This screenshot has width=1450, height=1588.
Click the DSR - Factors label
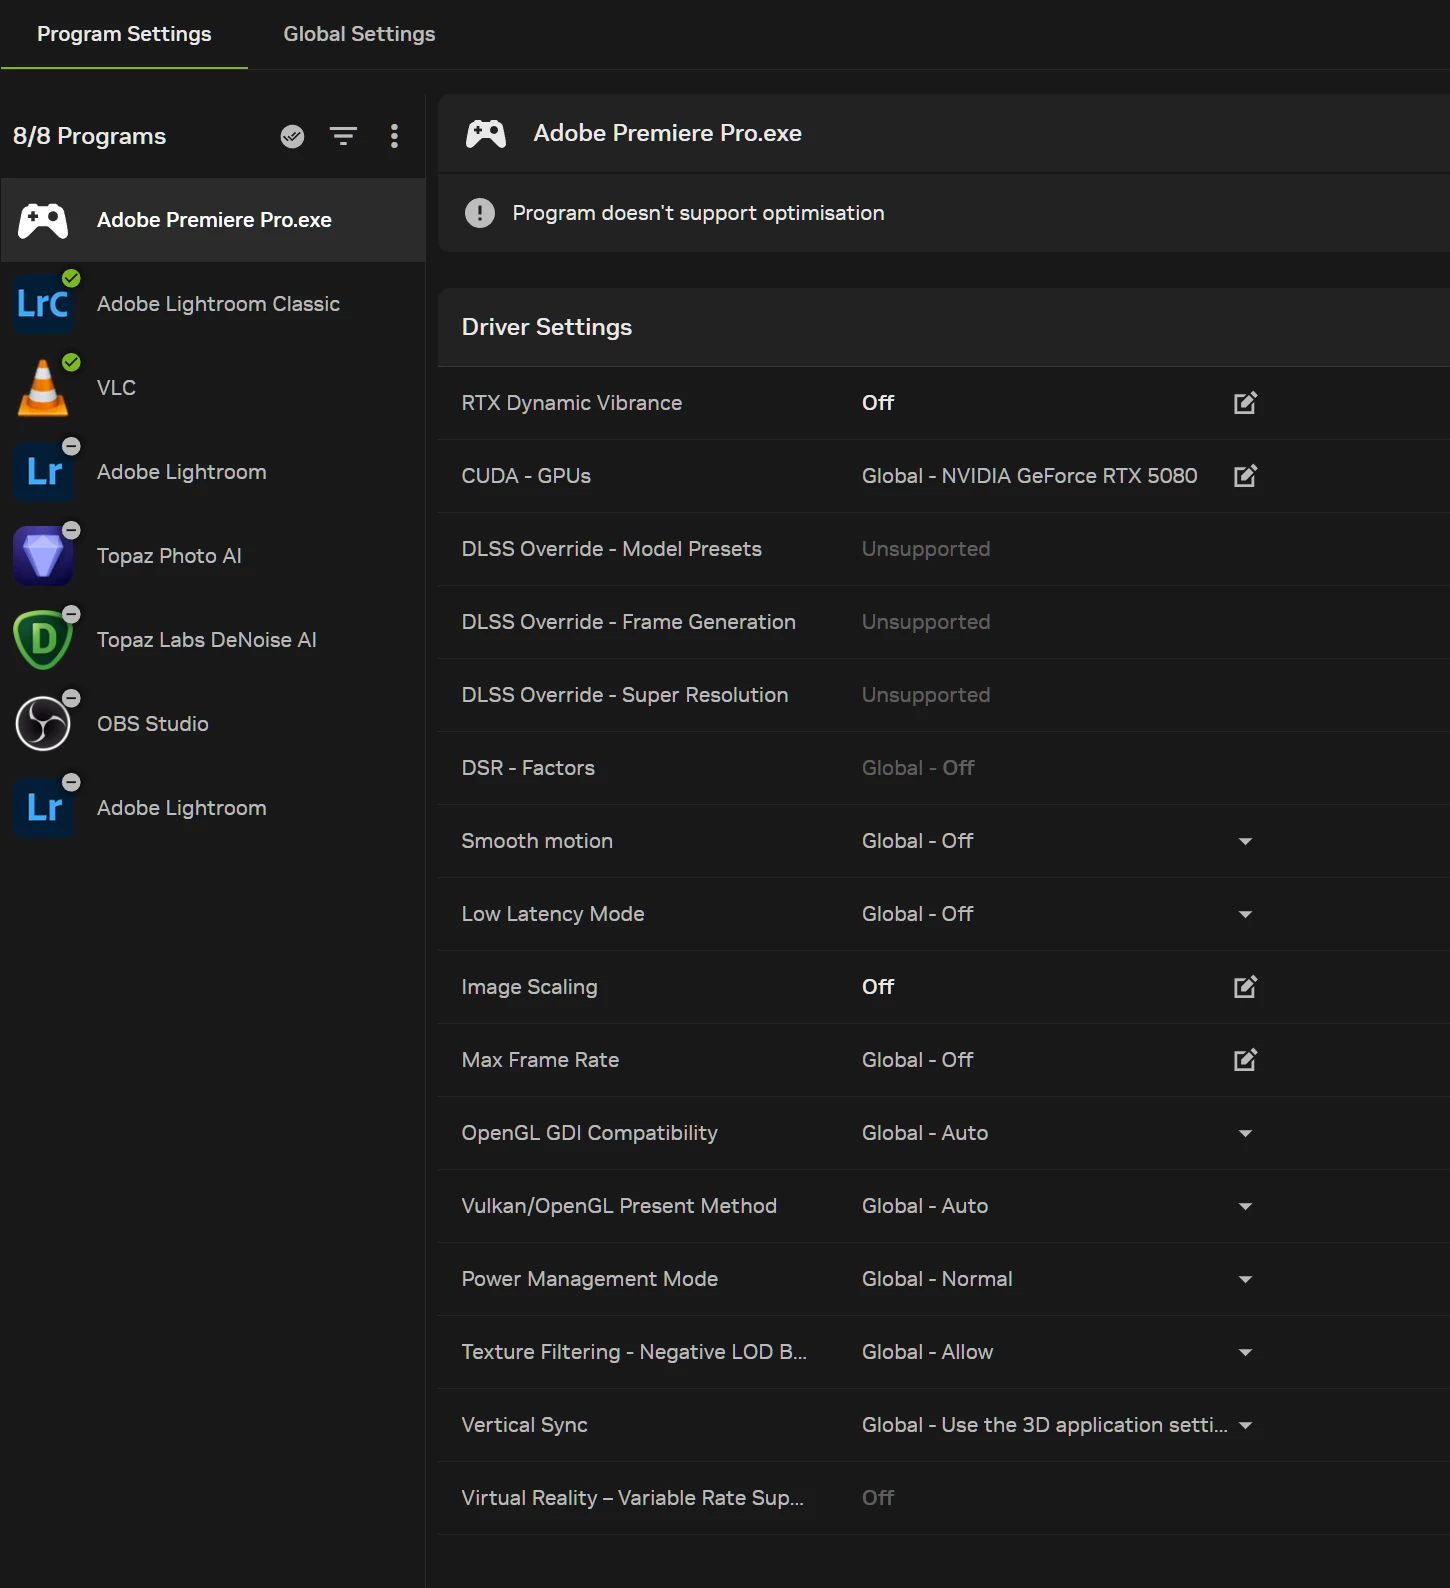(528, 768)
